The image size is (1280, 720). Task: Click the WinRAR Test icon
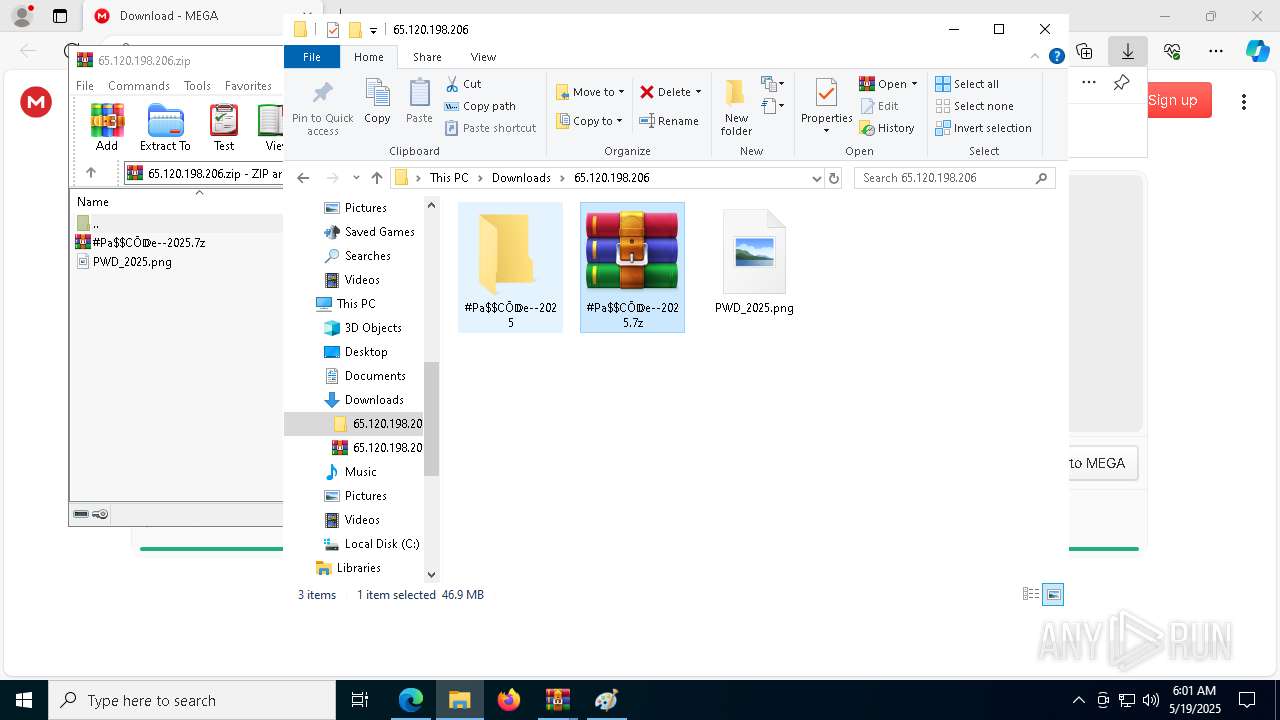point(224,128)
